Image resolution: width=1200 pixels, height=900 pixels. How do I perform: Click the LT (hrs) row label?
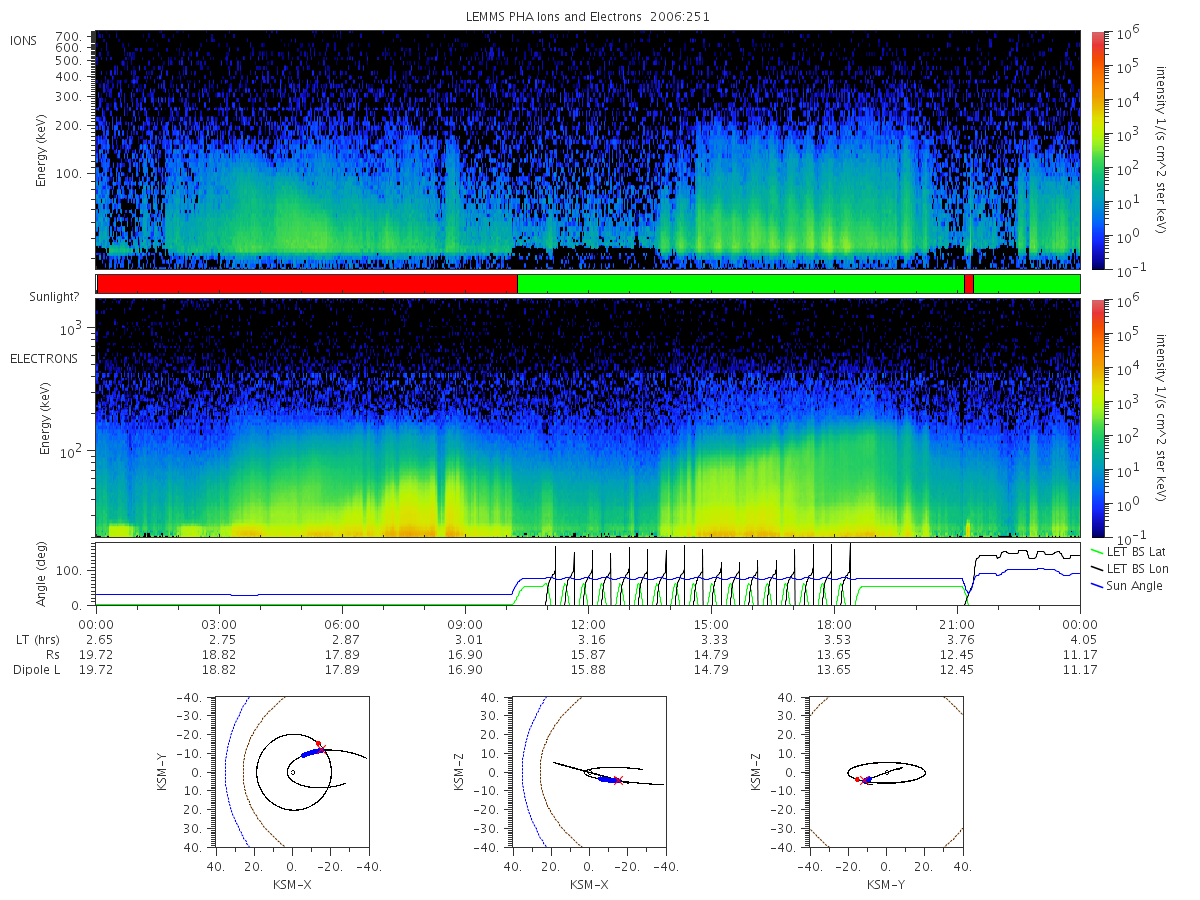(x=39, y=640)
